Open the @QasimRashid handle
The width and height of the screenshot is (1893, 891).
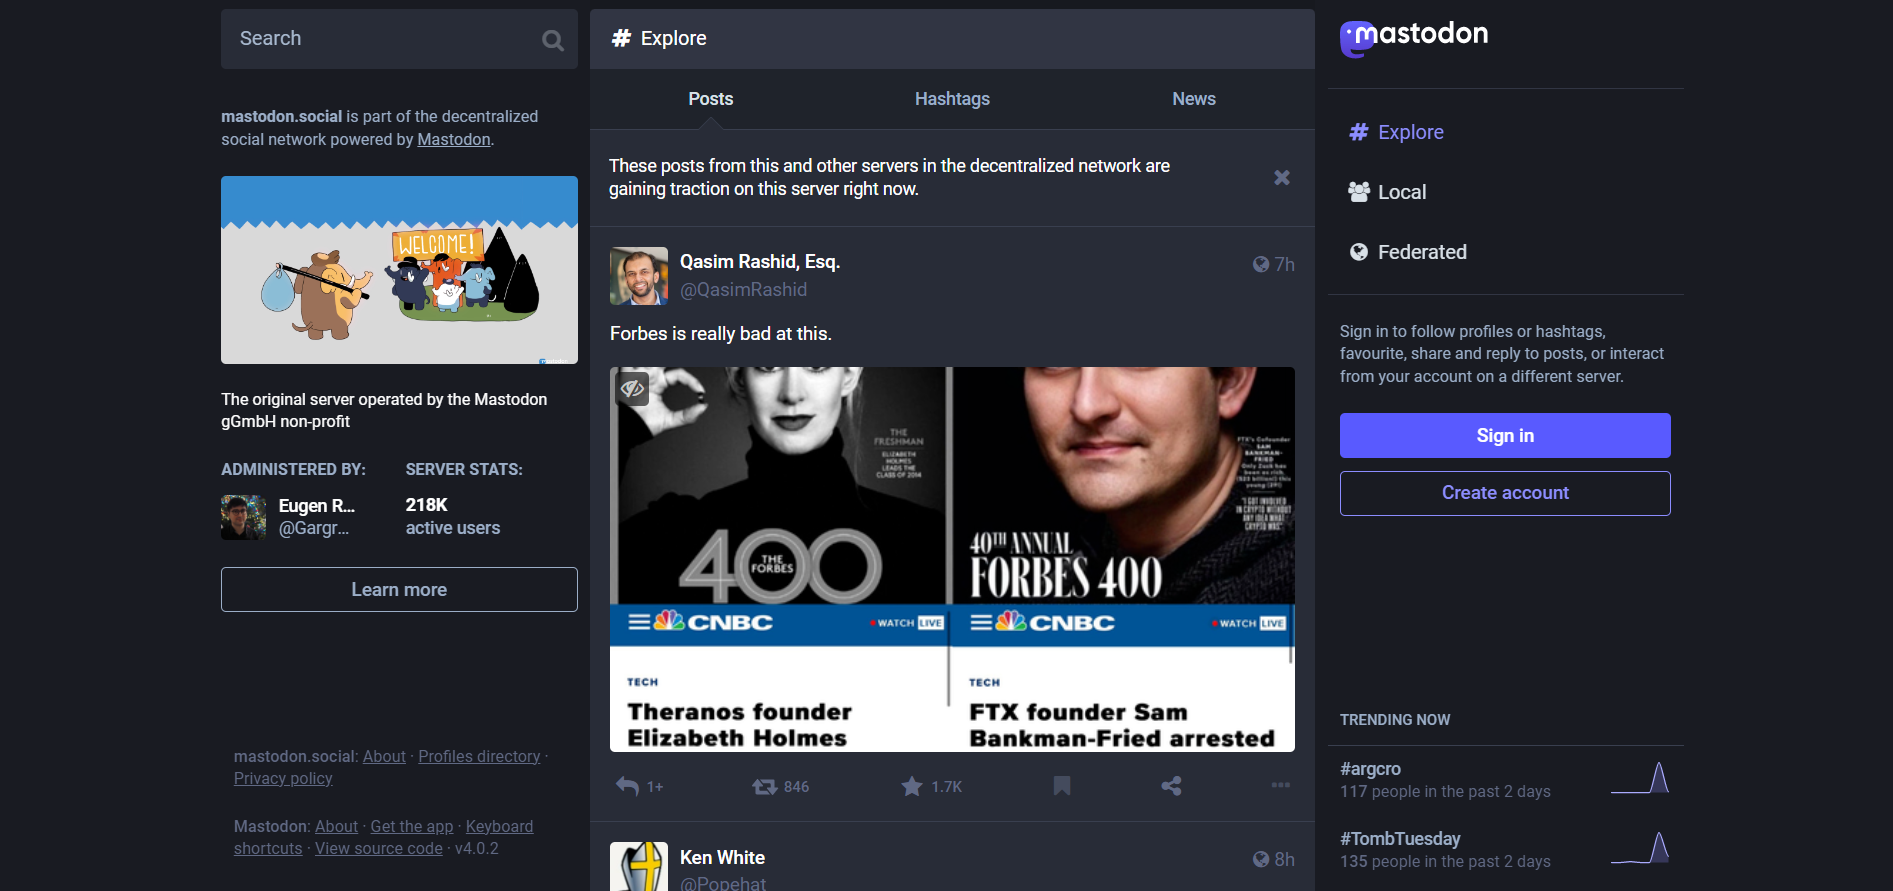coord(743,290)
